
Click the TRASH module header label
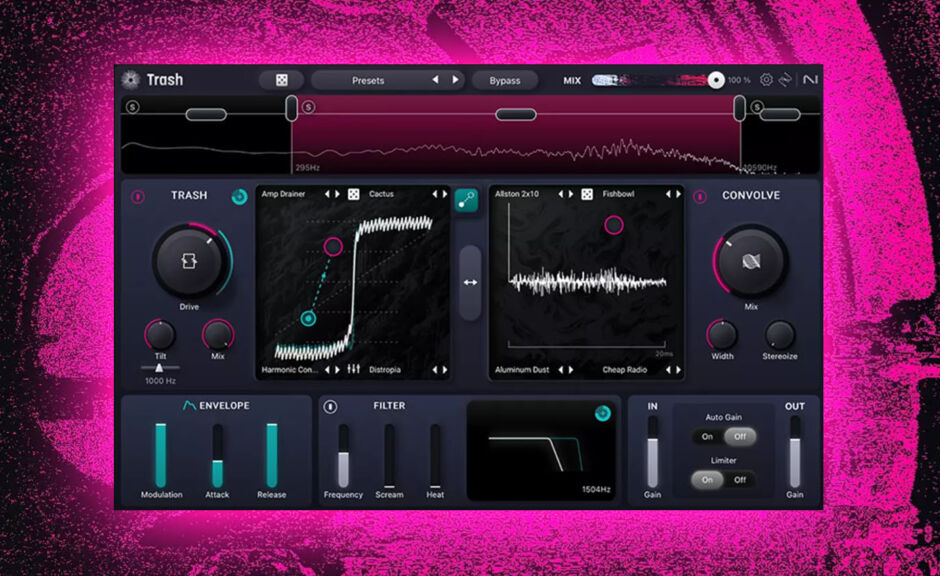(191, 196)
